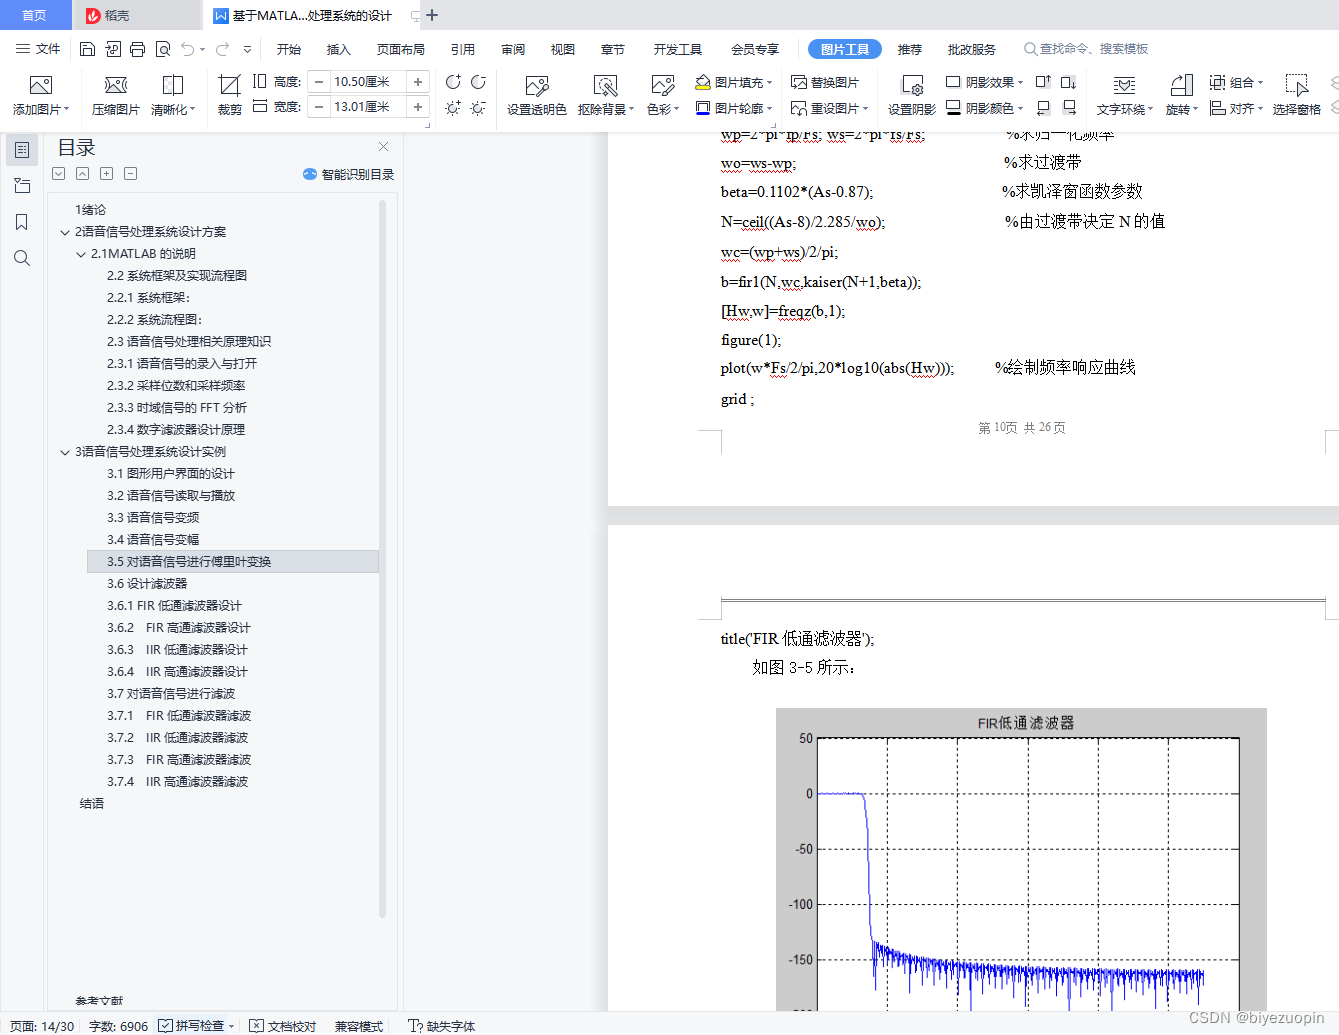Select outline view icon in sidebar
The height and width of the screenshot is (1035, 1339).
tap(22, 150)
